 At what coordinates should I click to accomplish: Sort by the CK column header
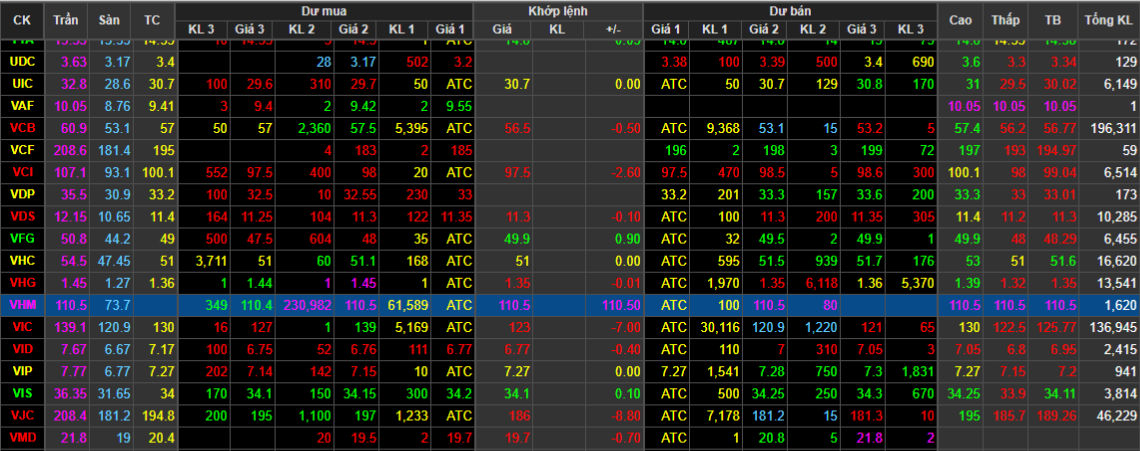click(24, 20)
